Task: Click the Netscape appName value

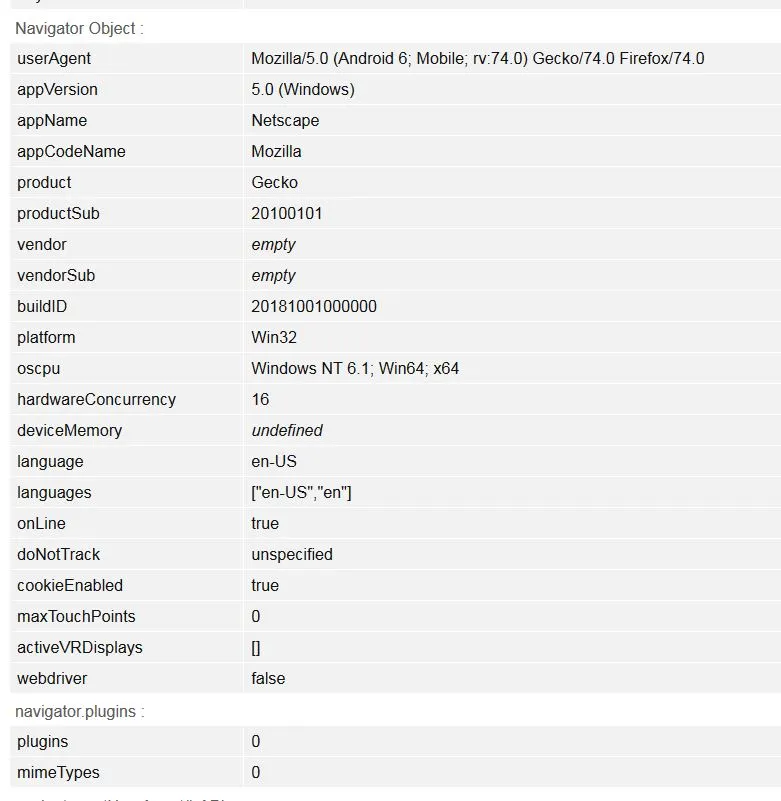Action: pyautogui.click(x=285, y=121)
